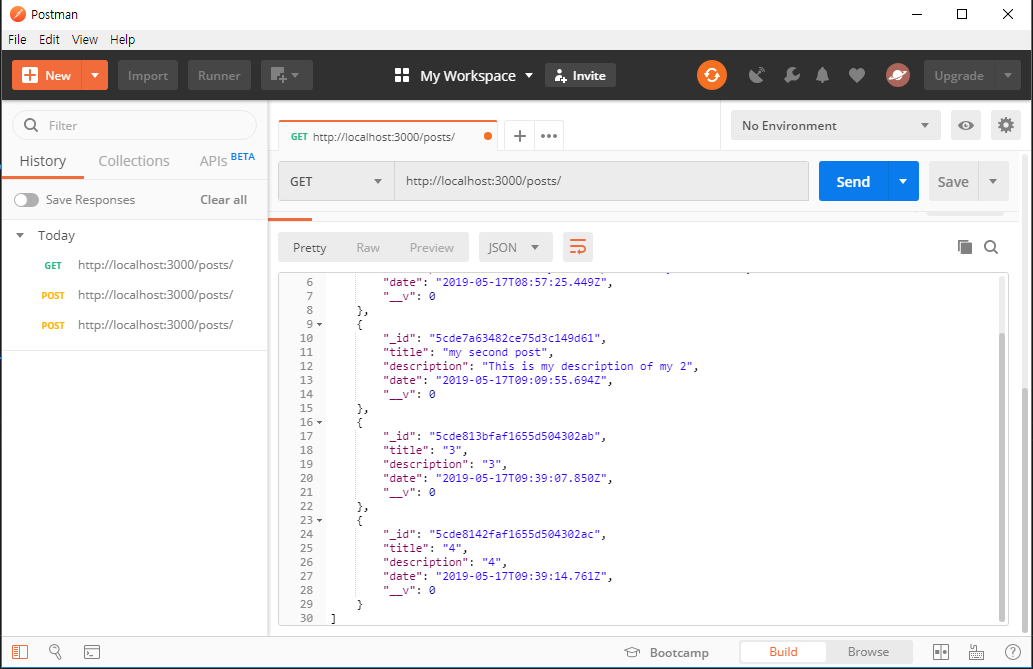Switch to two pane view
The image size is (1033, 669).
coord(941,652)
